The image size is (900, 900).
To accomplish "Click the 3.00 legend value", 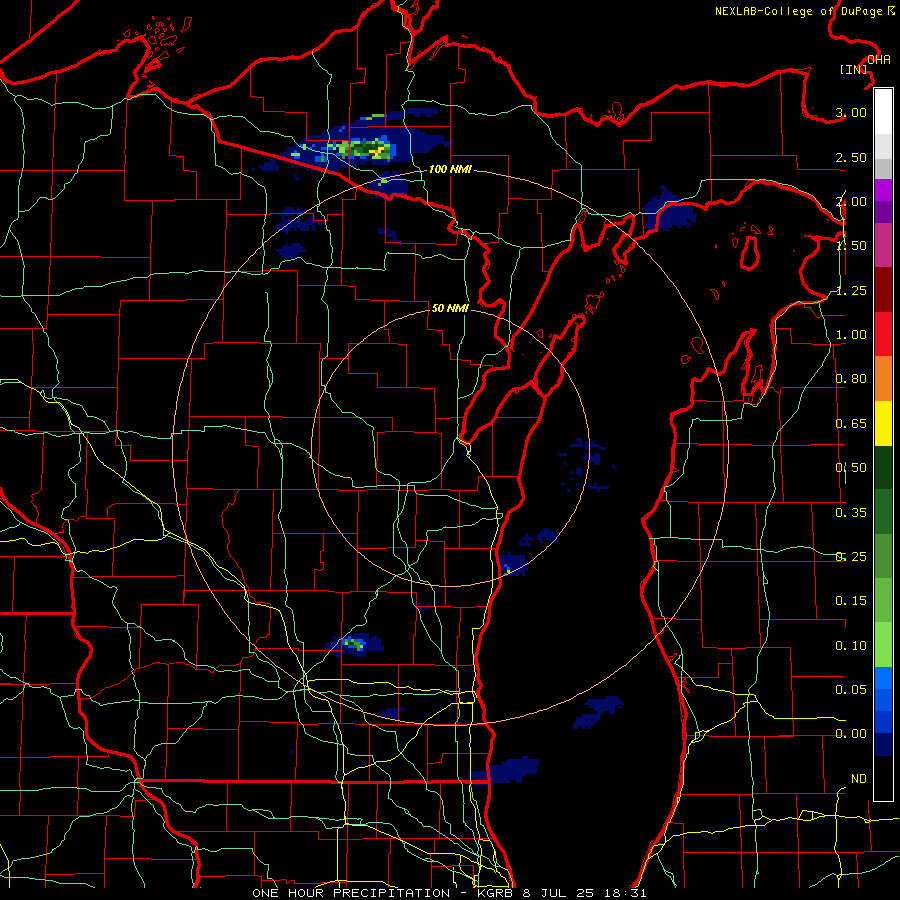I will coord(851,112).
